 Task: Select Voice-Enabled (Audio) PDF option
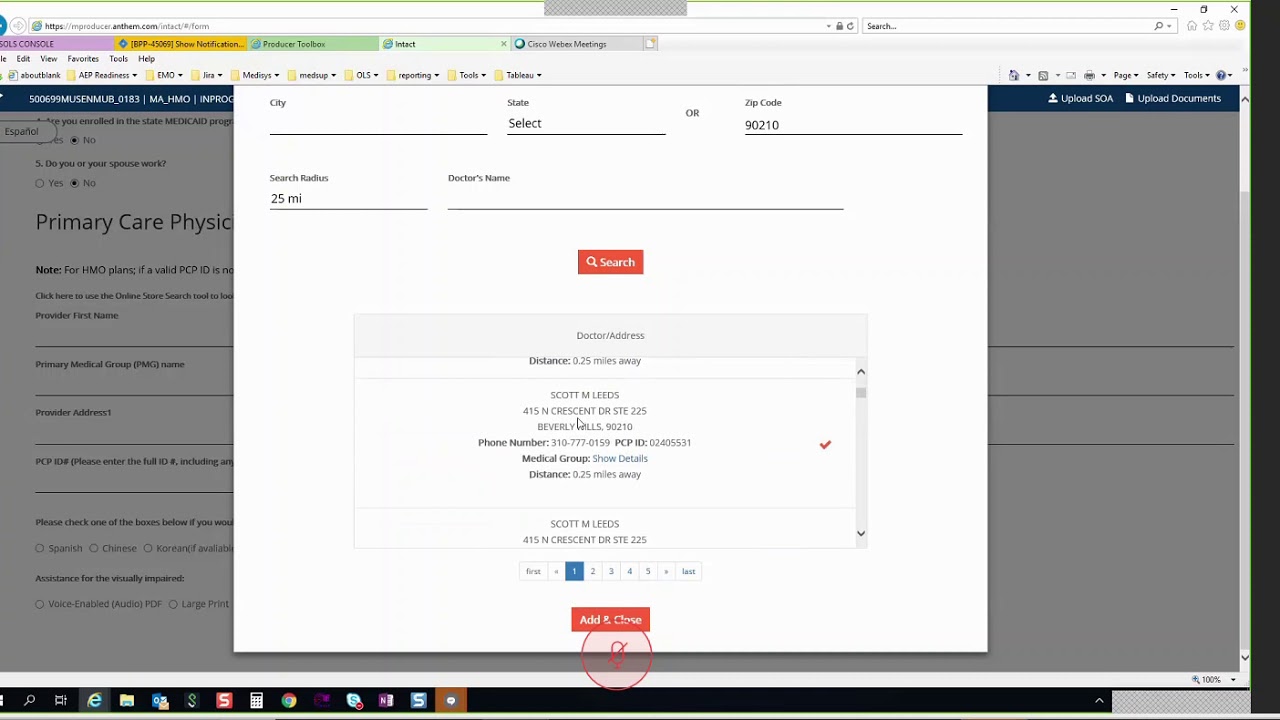[x=40, y=604]
